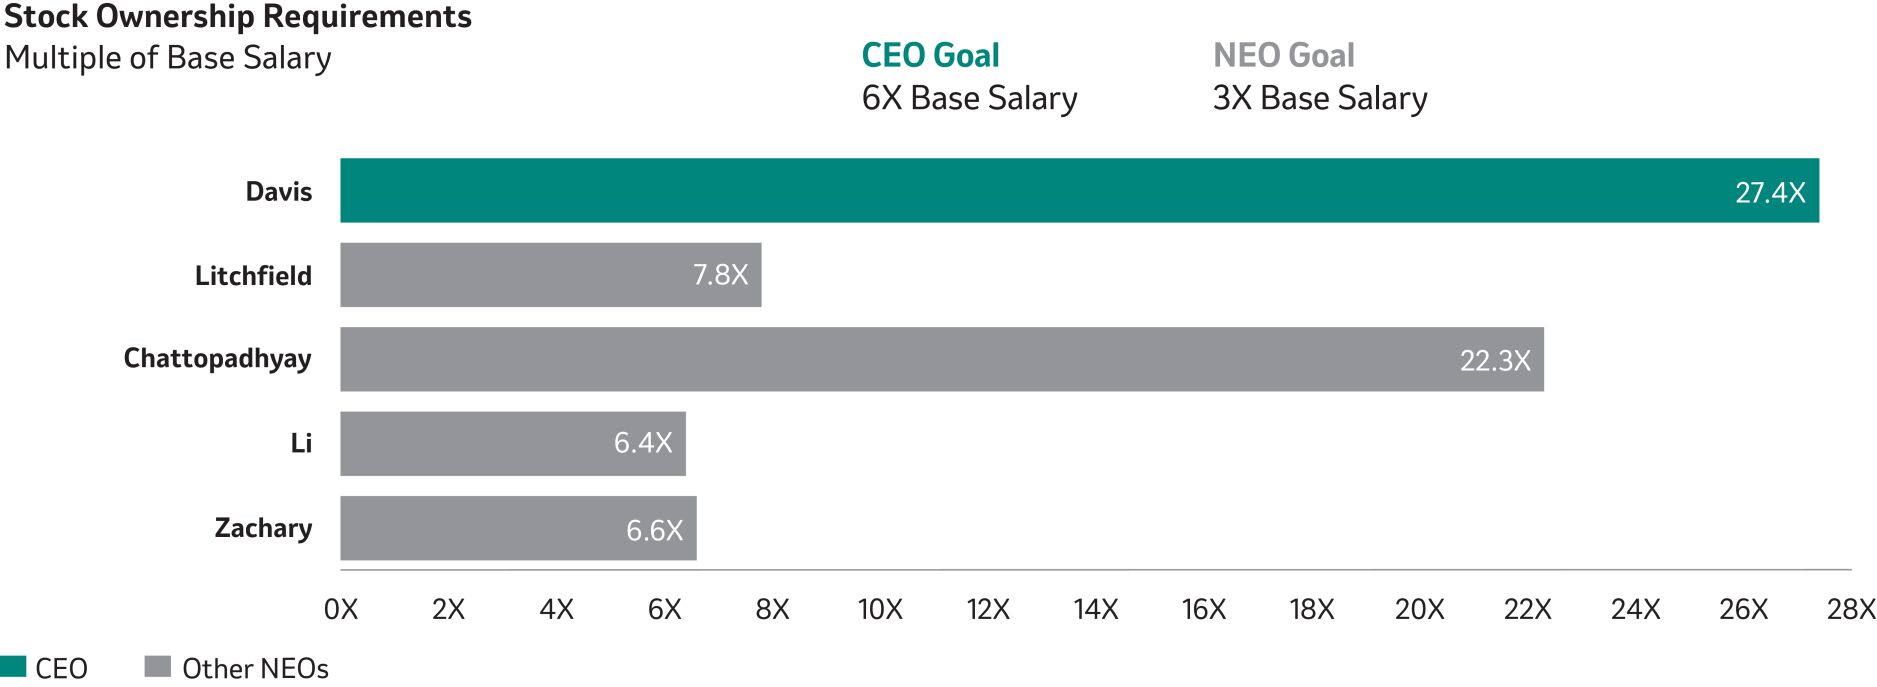
Task: Select the Li gray bar
Action: (513, 443)
